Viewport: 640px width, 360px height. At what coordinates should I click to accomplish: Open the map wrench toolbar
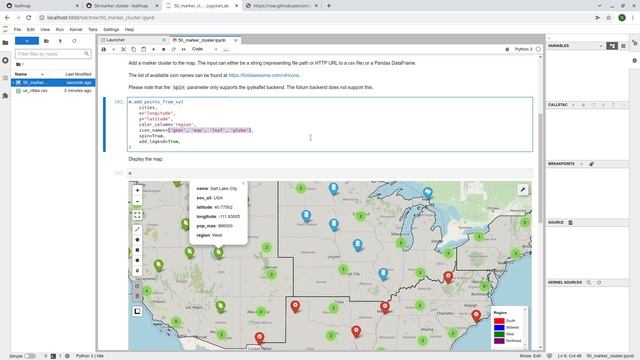click(523, 189)
